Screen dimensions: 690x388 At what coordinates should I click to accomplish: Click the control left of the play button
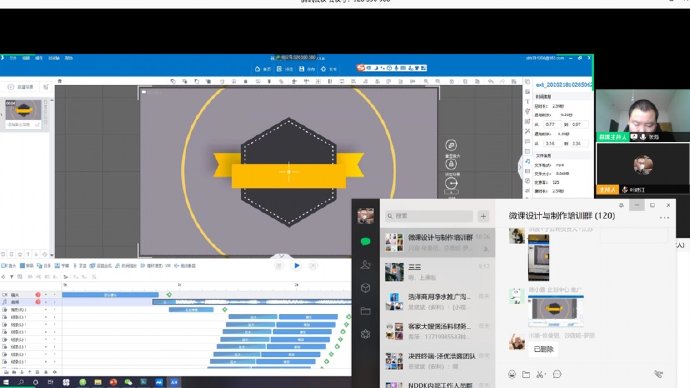click(x=279, y=266)
